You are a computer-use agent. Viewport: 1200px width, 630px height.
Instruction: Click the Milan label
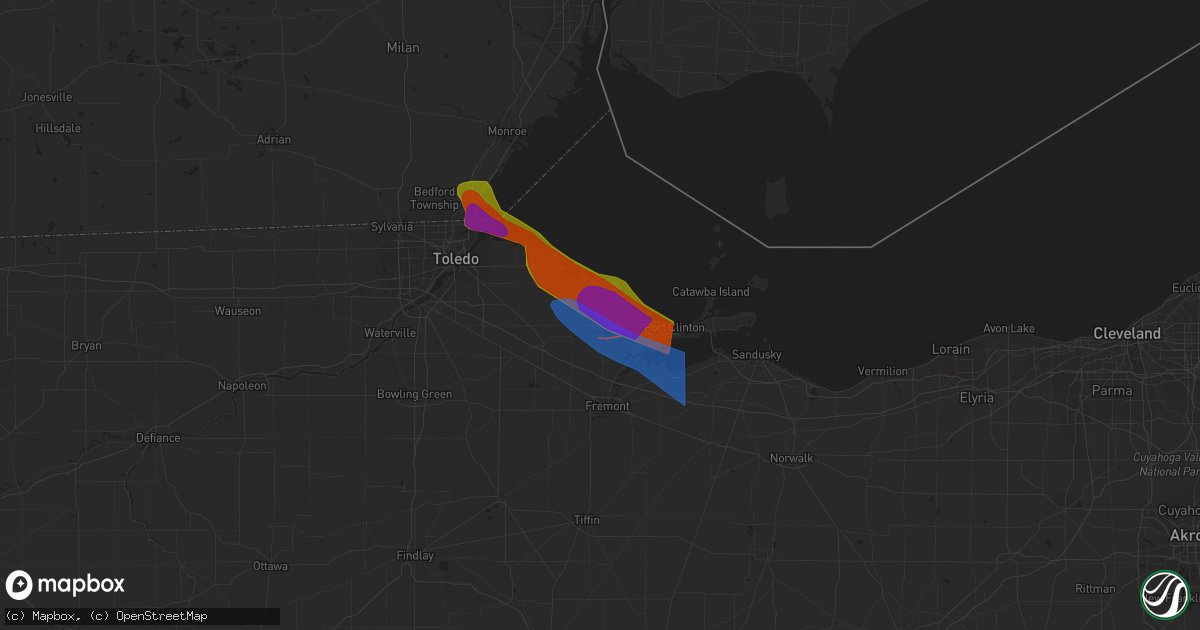(x=403, y=47)
